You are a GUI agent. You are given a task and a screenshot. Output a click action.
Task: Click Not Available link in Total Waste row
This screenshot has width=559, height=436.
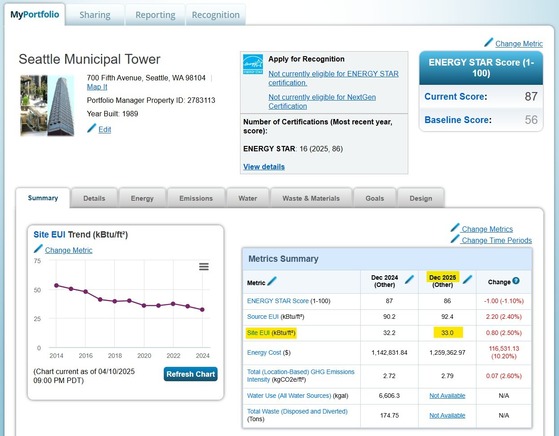[447, 415]
